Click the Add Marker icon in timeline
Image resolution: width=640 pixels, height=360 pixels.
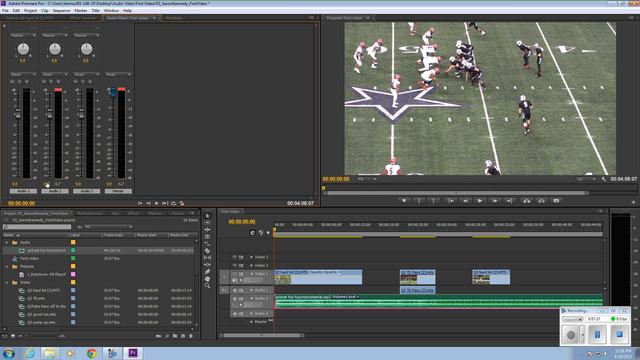pos(268,233)
